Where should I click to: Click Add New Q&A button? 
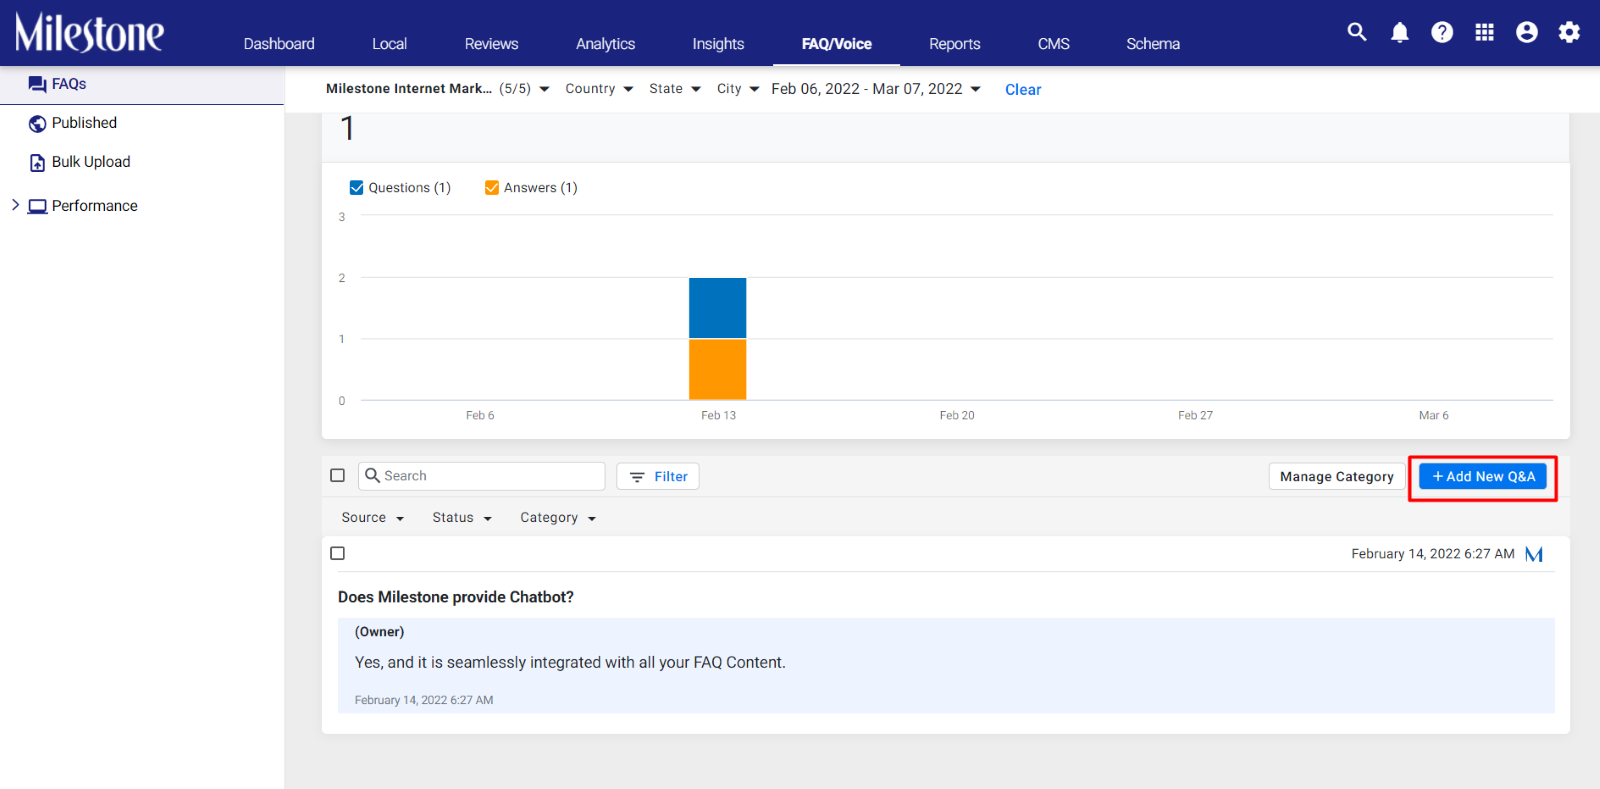coord(1483,477)
